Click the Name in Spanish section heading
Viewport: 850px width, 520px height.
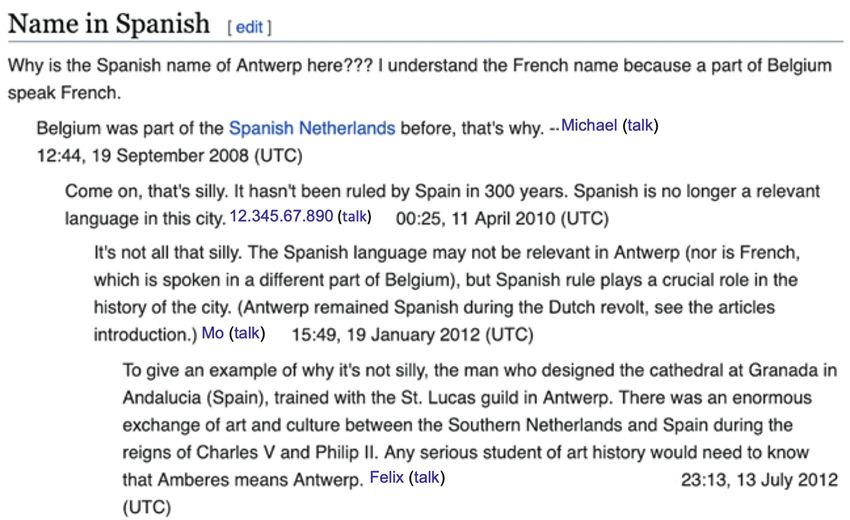click(x=109, y=24)
